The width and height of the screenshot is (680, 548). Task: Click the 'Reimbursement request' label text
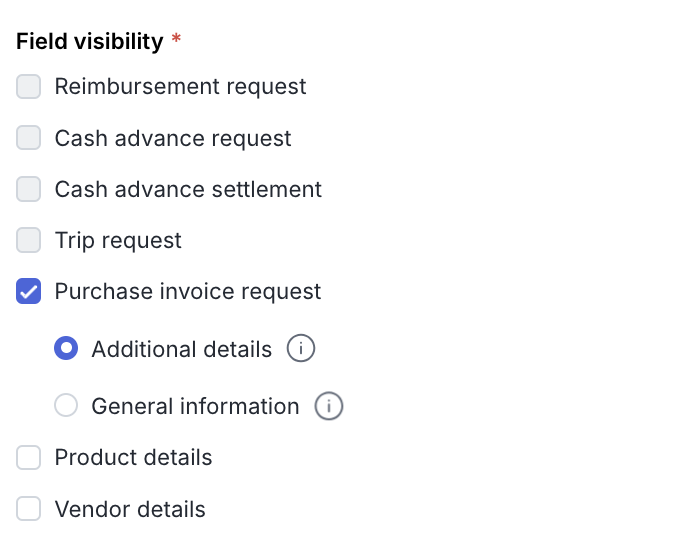click(180, 87)
